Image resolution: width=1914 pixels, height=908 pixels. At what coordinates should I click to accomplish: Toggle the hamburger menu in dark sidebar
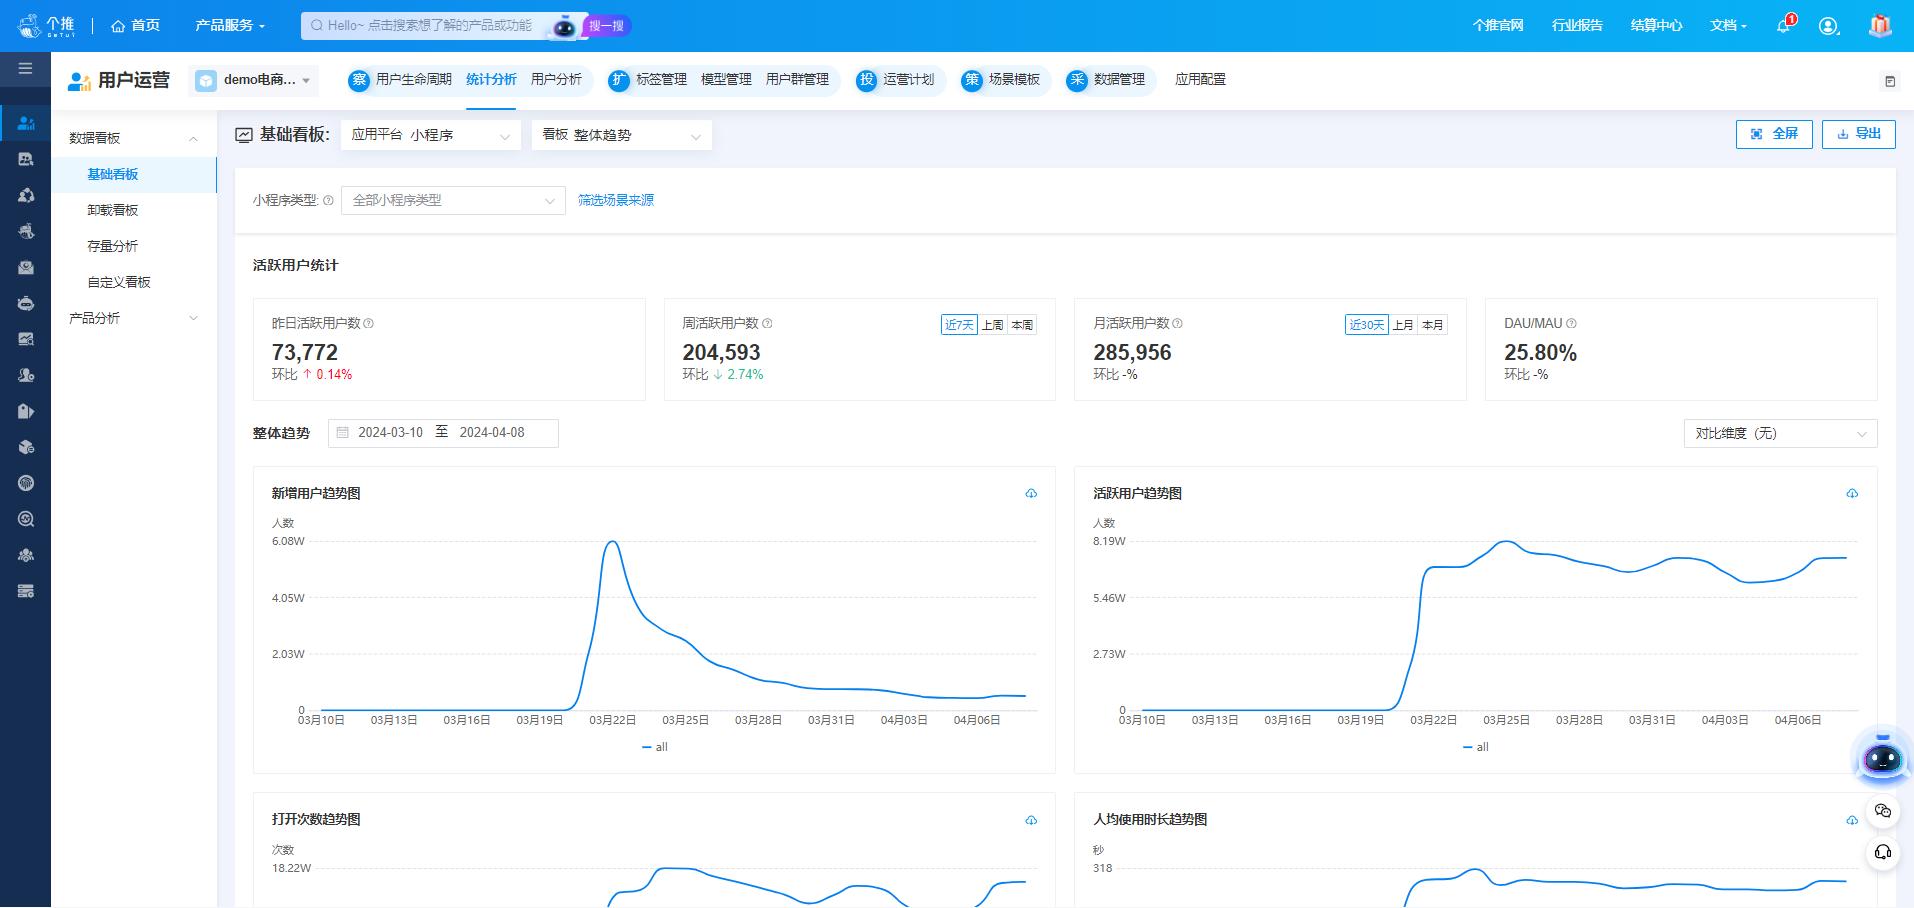click(25, 68)
